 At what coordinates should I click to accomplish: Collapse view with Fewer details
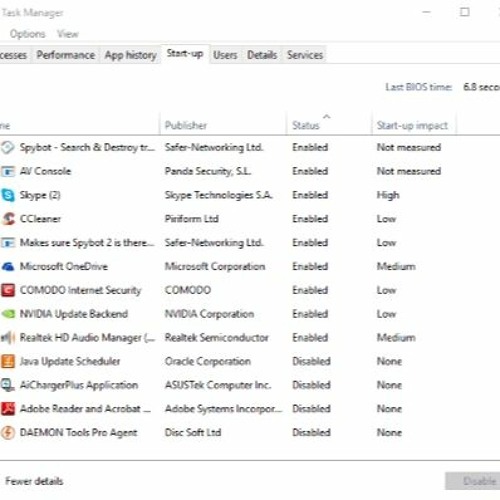tap(34, 481)
